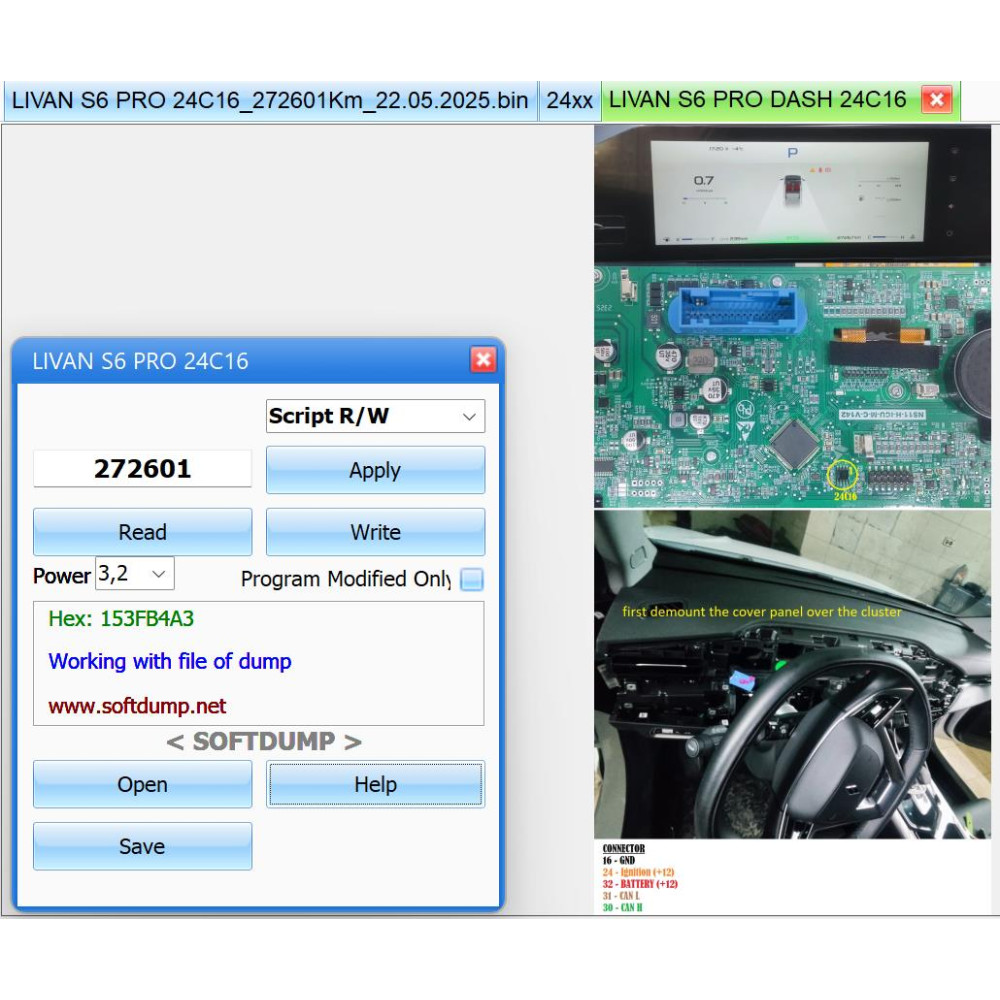Click the Power label
This screenshot has height=1000, width=1000.
point(62,576)
